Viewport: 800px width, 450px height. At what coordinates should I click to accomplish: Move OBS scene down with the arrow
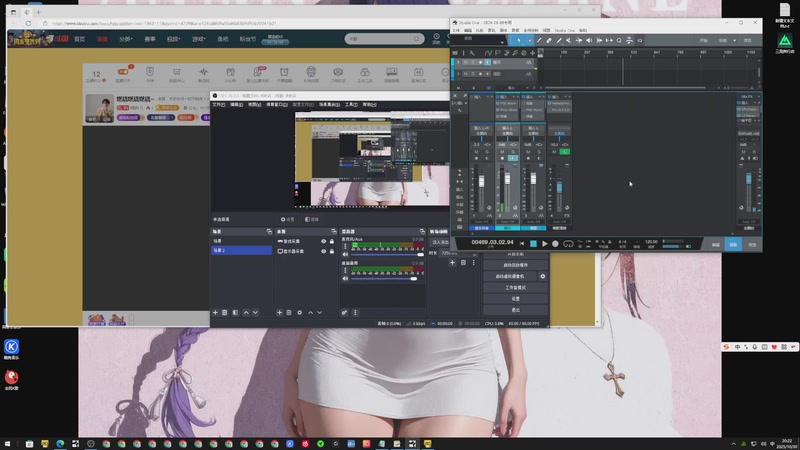255,313
